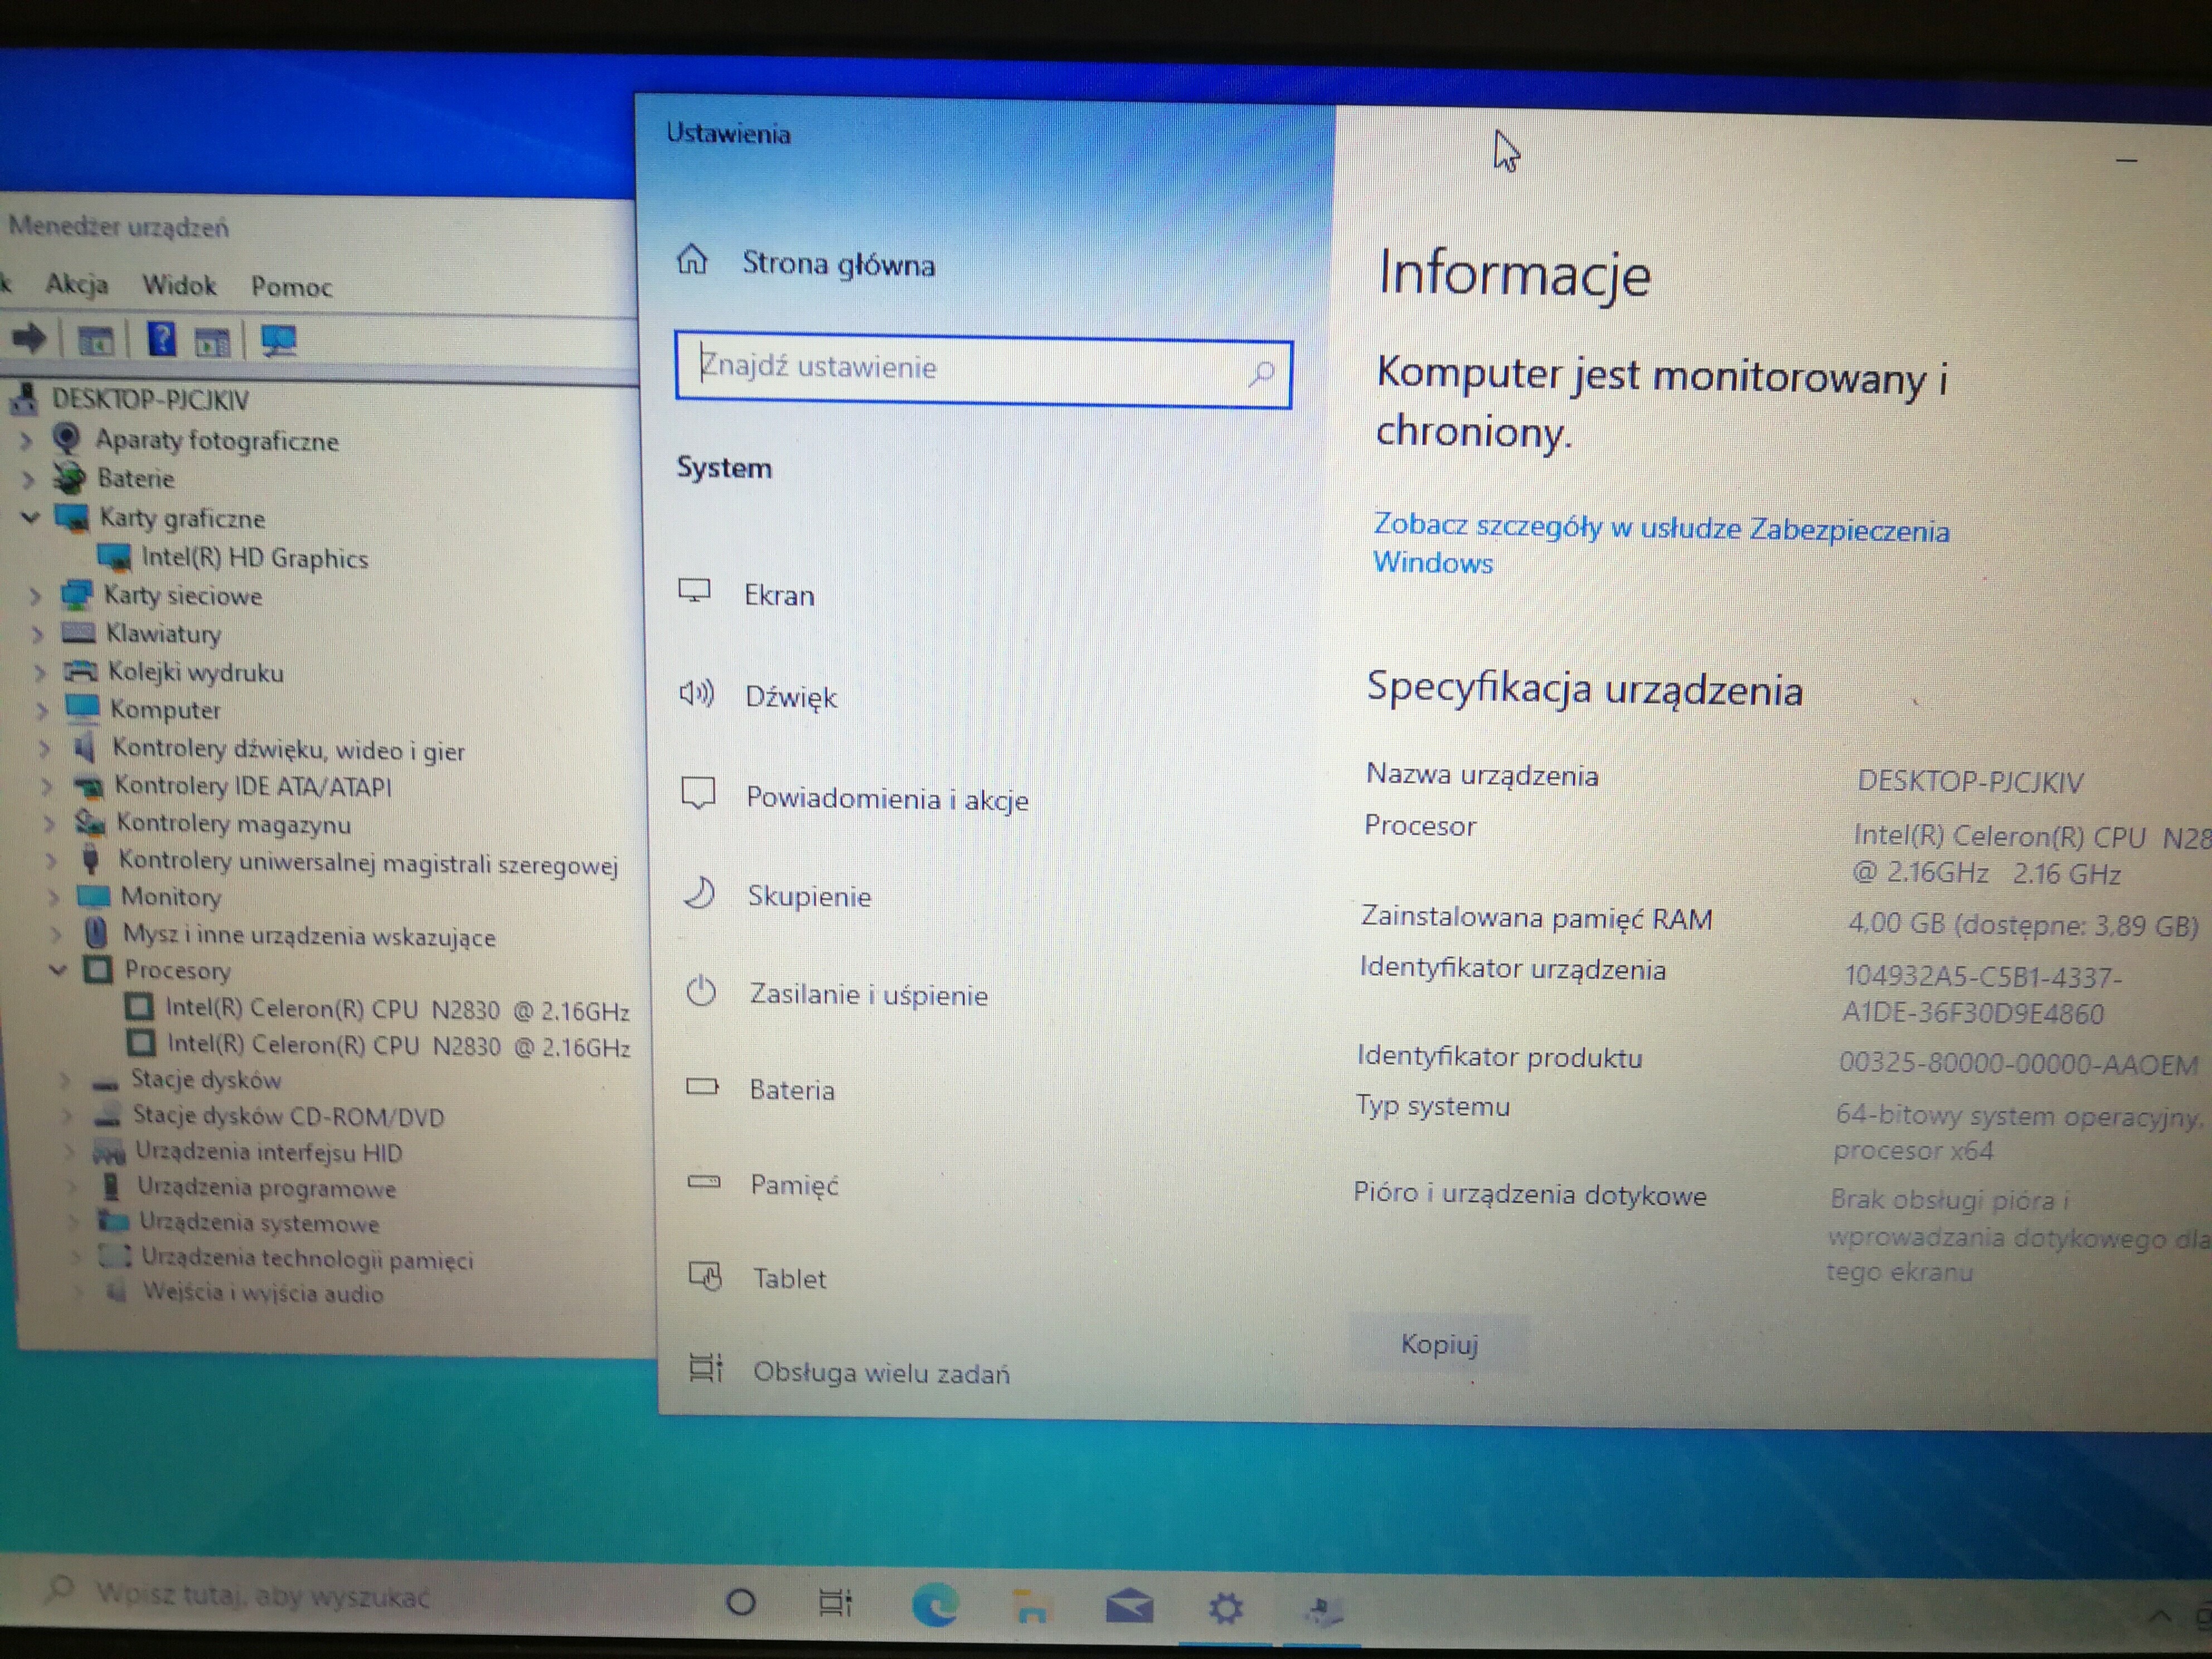Open Microsoft Edge from the taskbar

[x=935, y=1605]
